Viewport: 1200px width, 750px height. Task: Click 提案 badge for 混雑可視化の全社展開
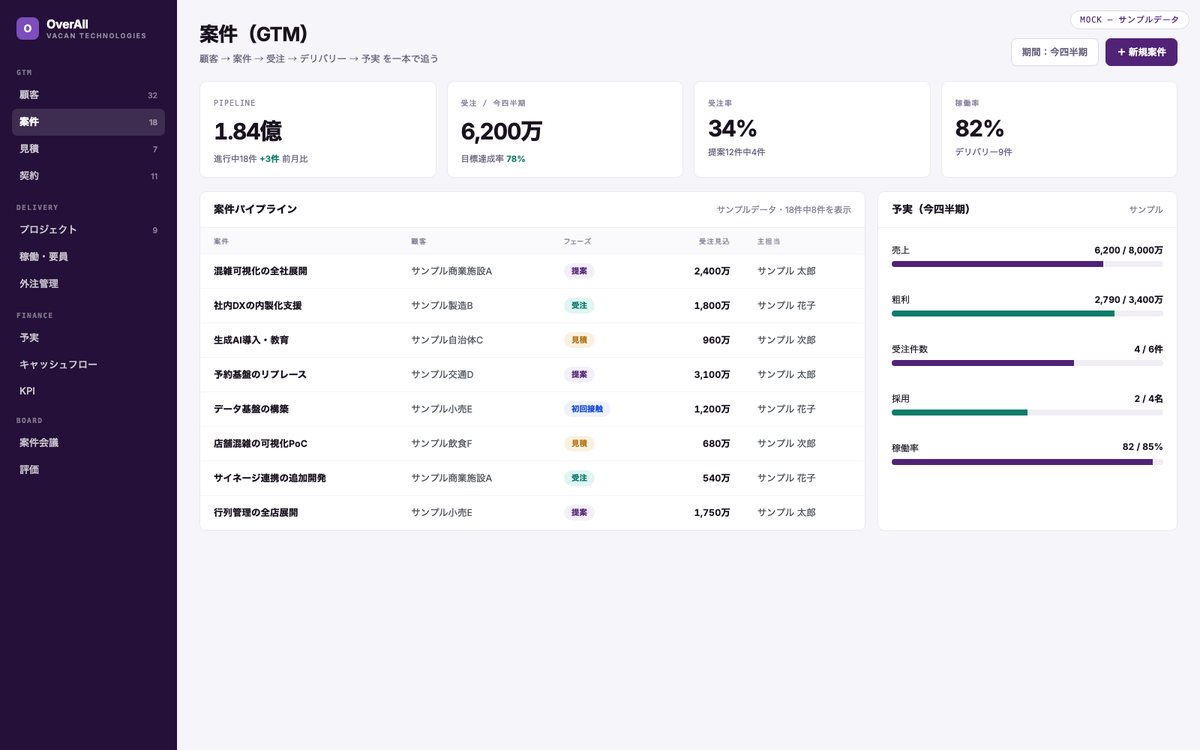579,271
